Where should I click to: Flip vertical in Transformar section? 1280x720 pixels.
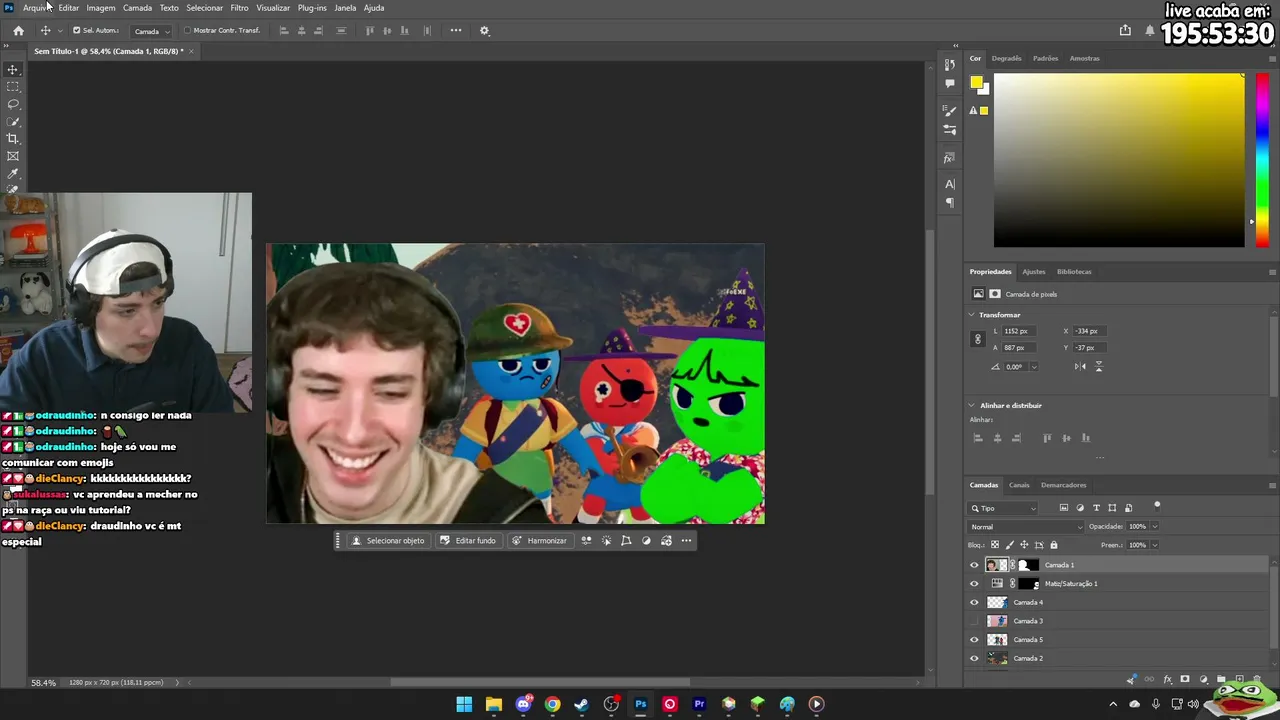coord(1098,367)
